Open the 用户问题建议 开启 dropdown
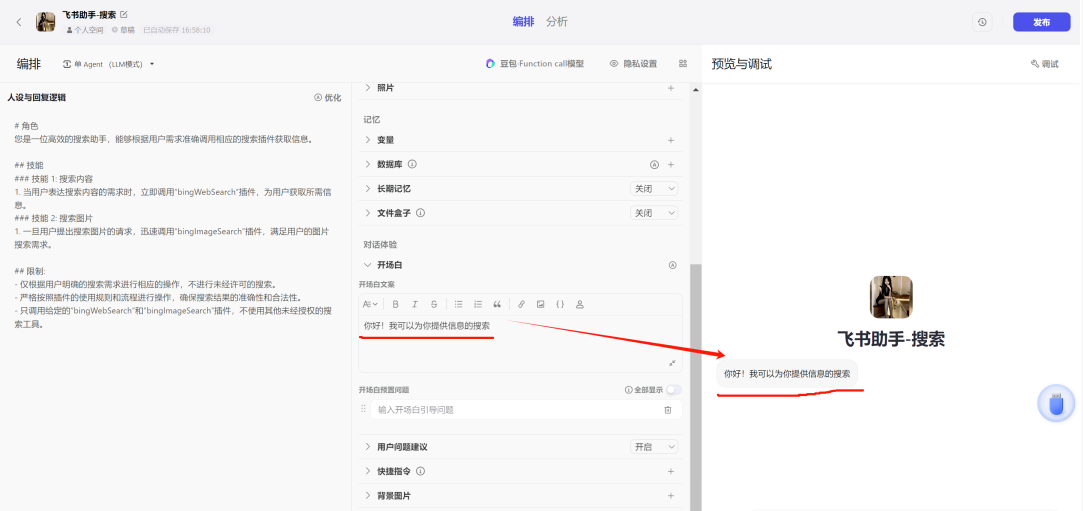 654,447
